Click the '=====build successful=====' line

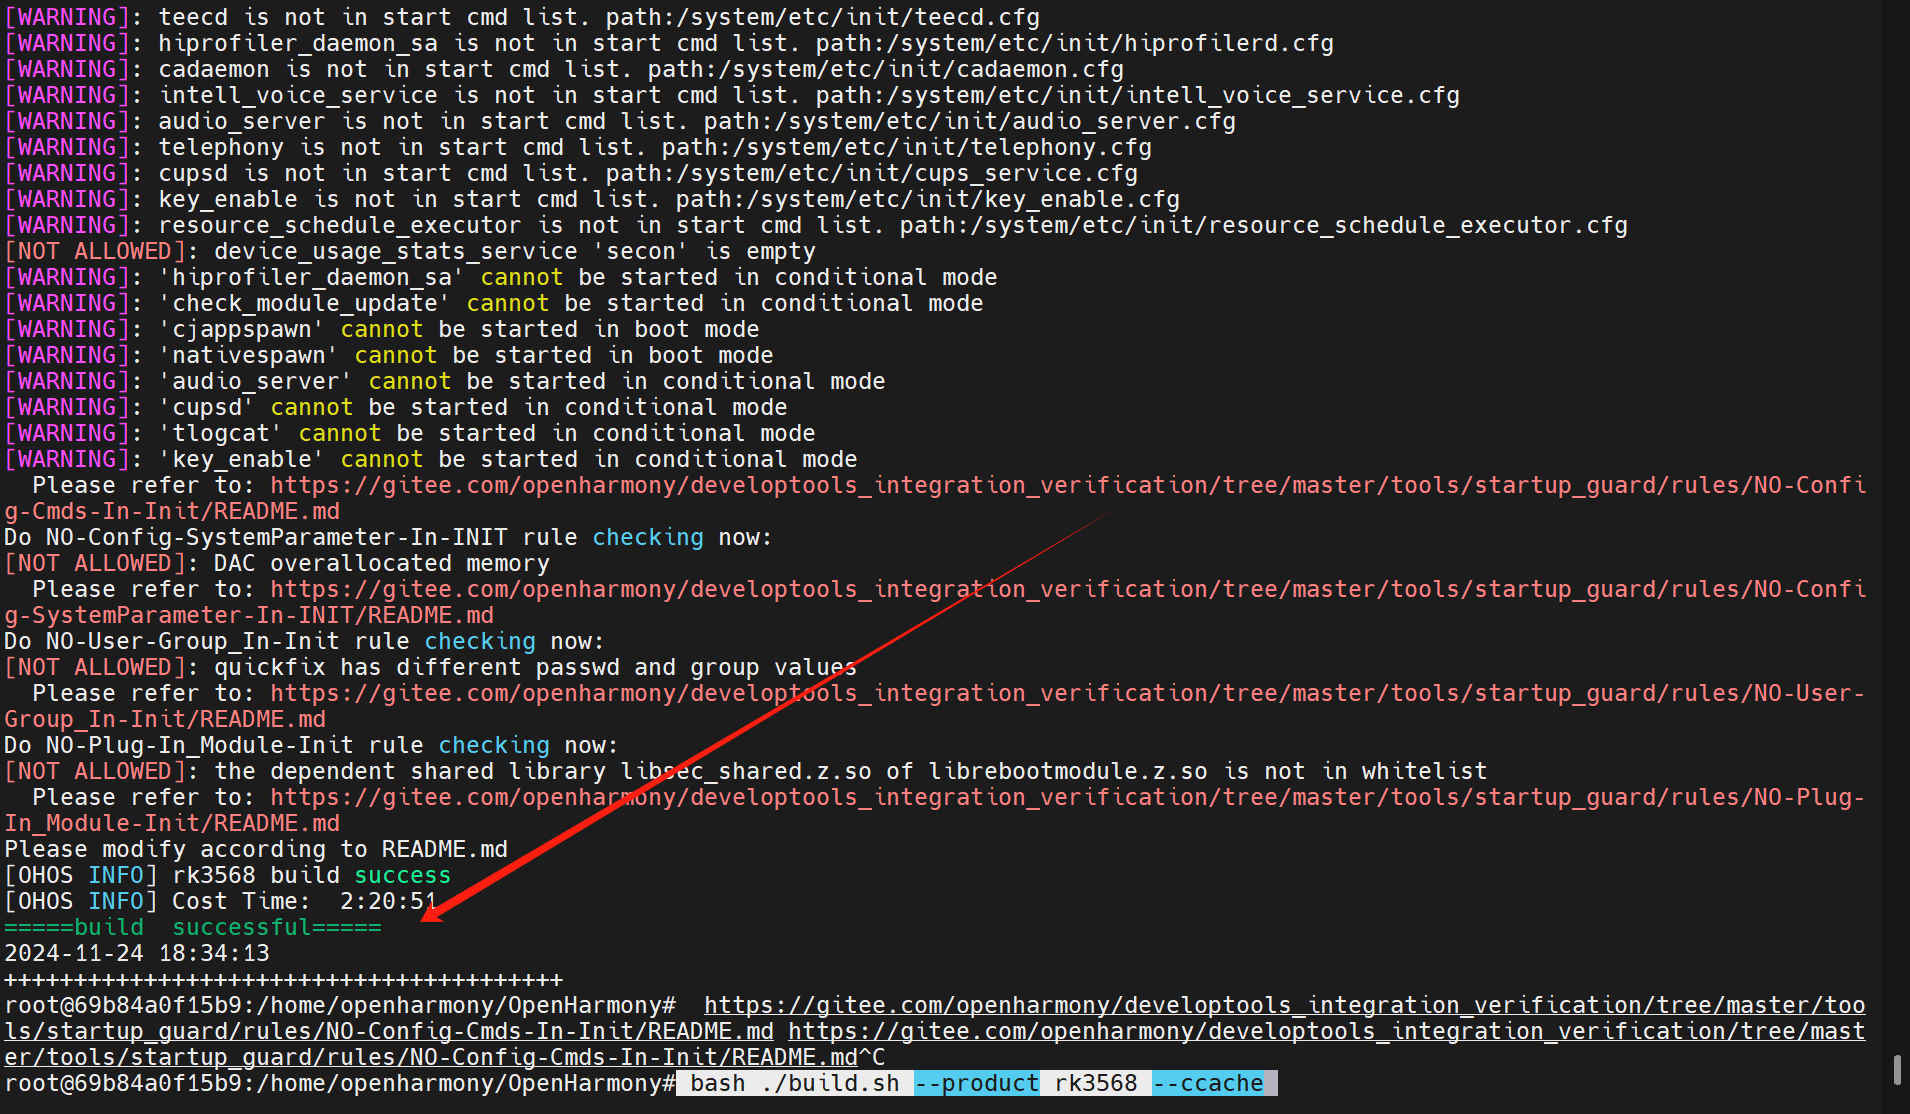[x=193, y=928]
